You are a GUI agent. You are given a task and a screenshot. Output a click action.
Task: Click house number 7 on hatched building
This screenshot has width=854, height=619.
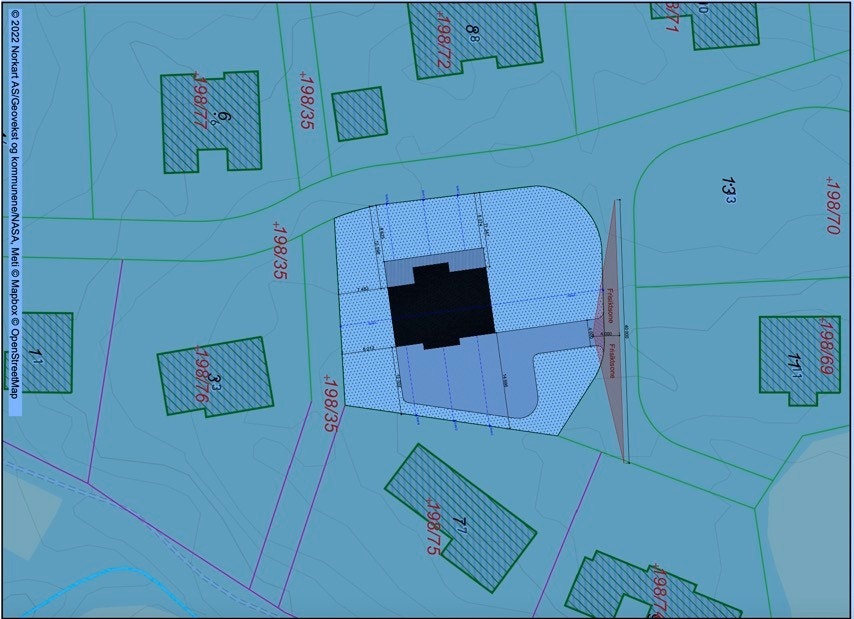pyautogui.click(x=460, y=524)
